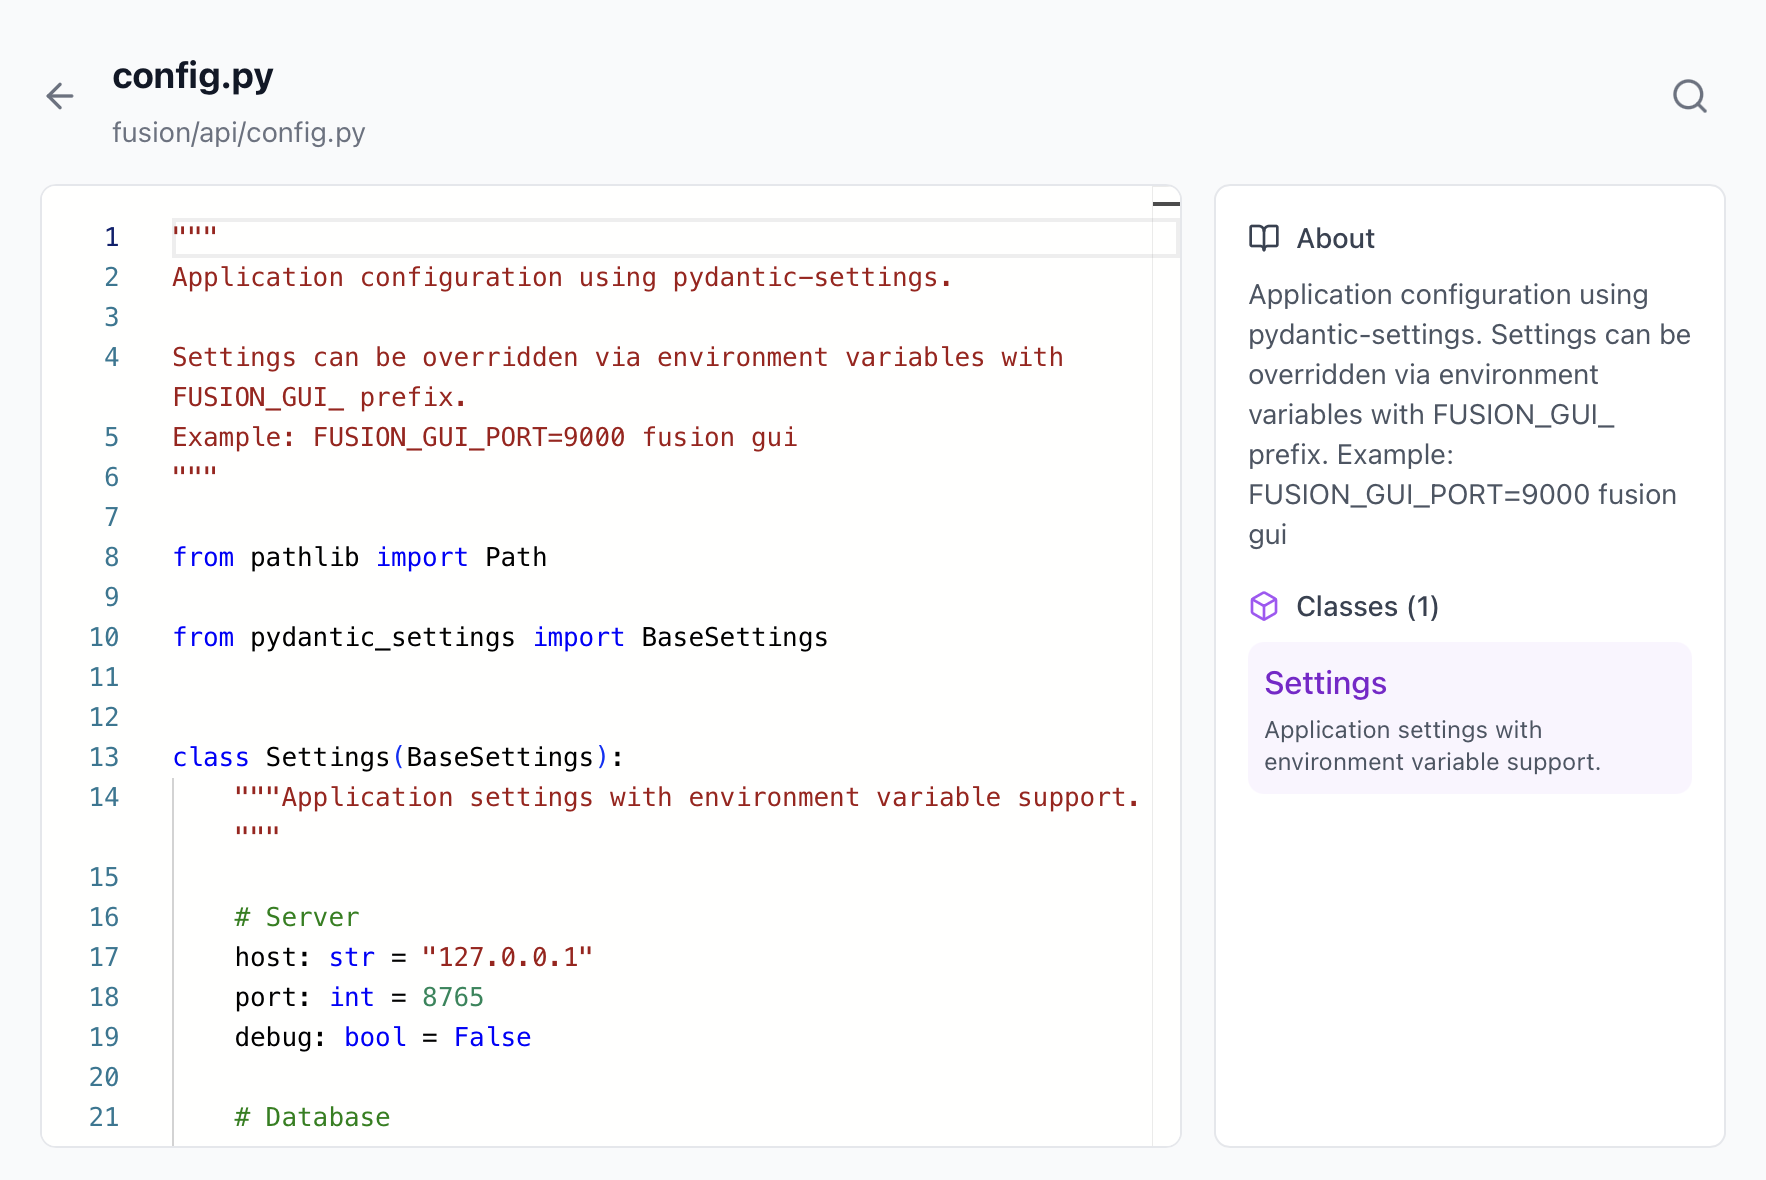Place cursor on 'from pathlib import Path' line
Image resolution: width=1766 pixels, height=1180 pixels.
[360, 557]
